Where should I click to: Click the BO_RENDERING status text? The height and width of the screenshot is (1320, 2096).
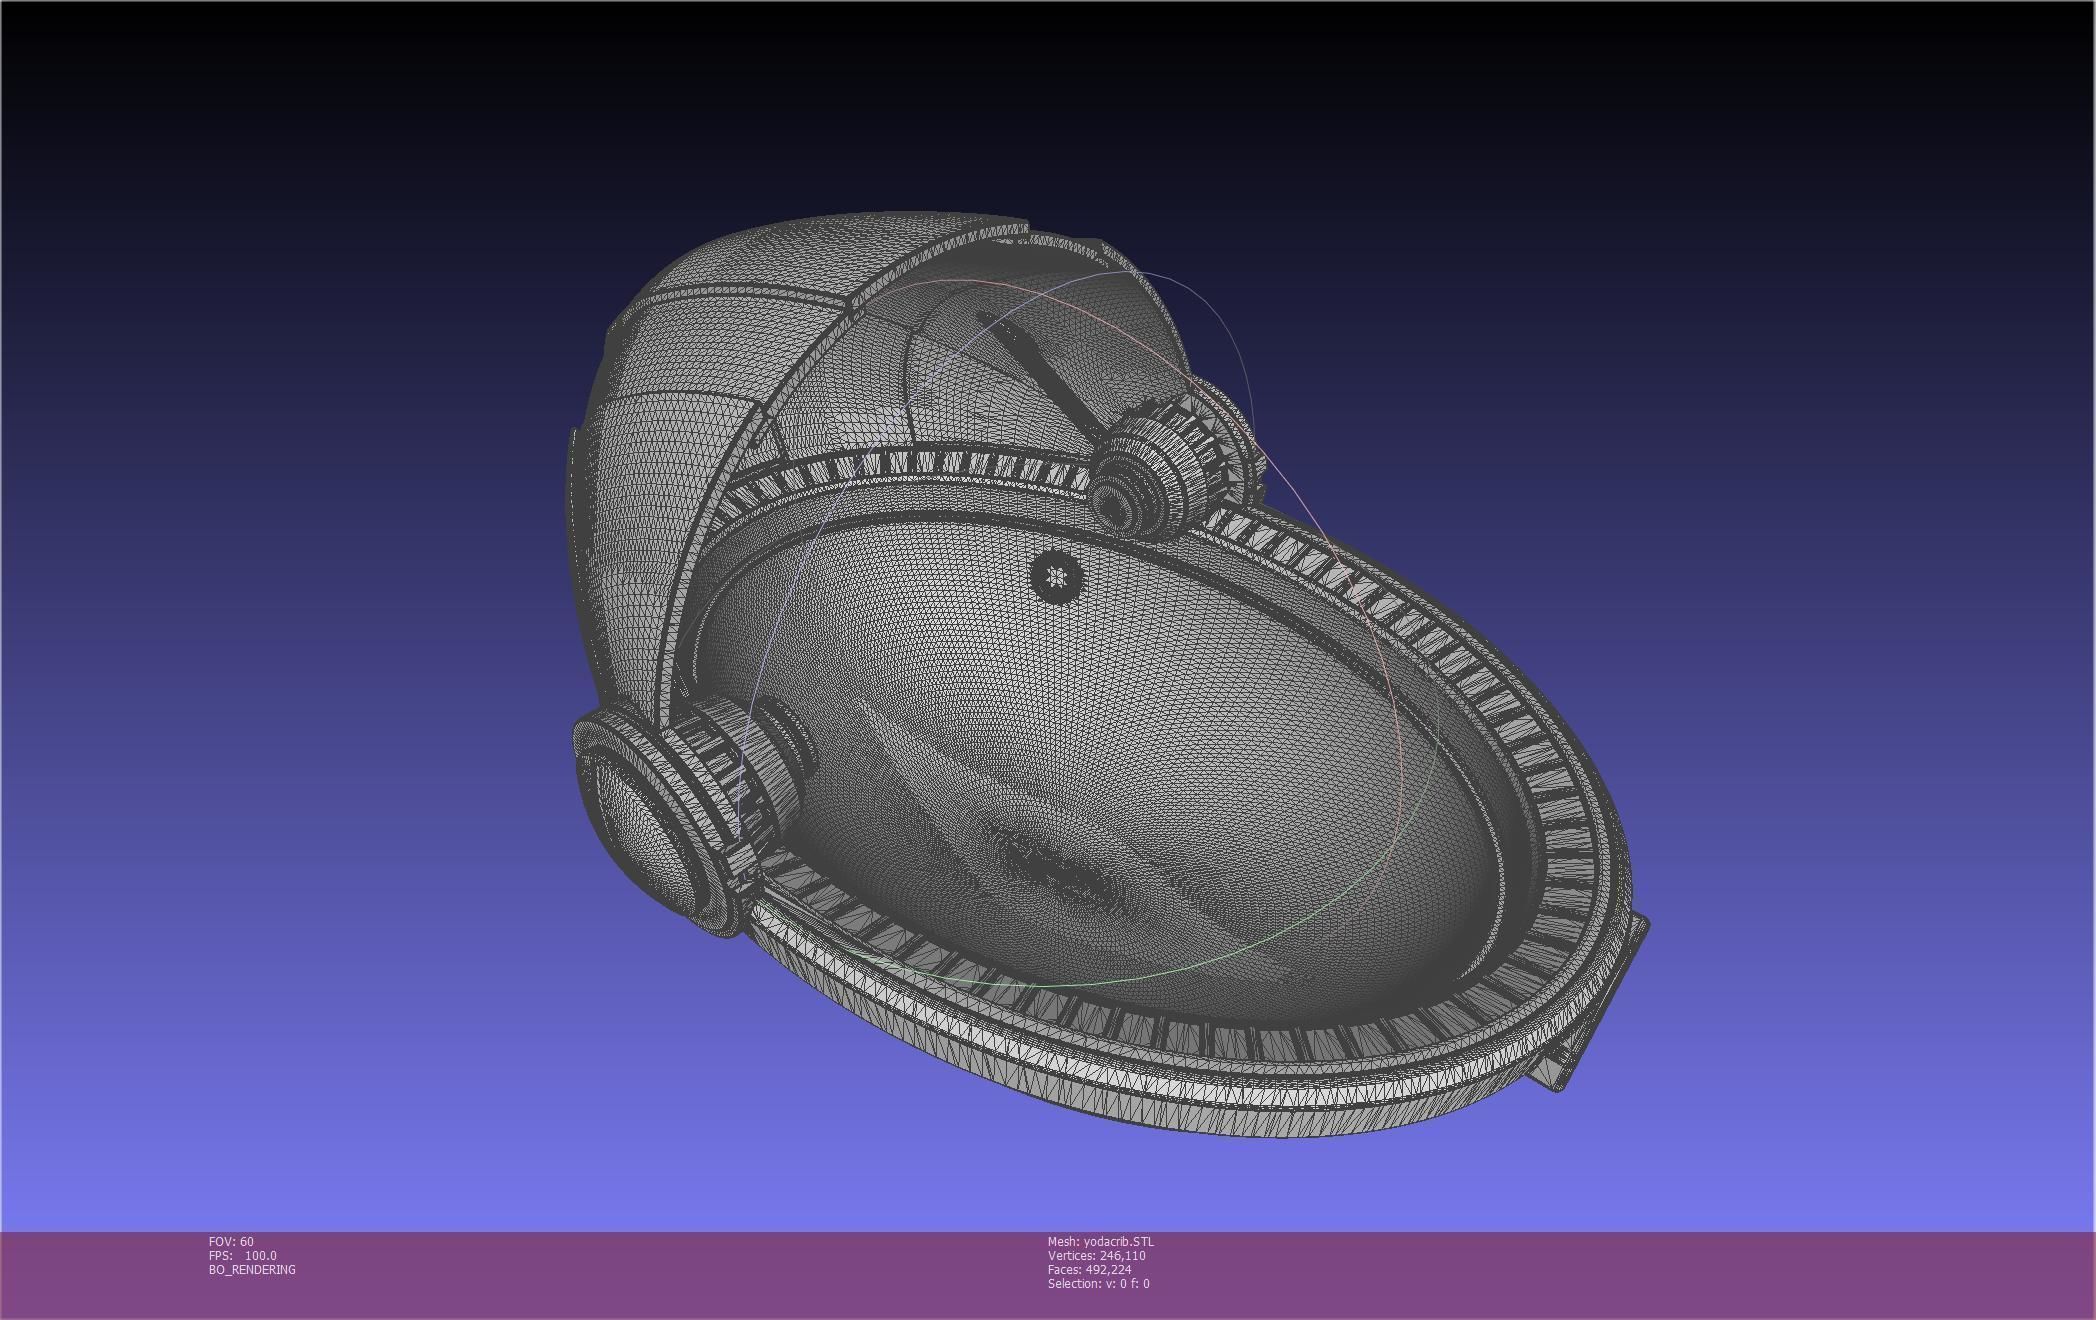[x=252, y=1269]
